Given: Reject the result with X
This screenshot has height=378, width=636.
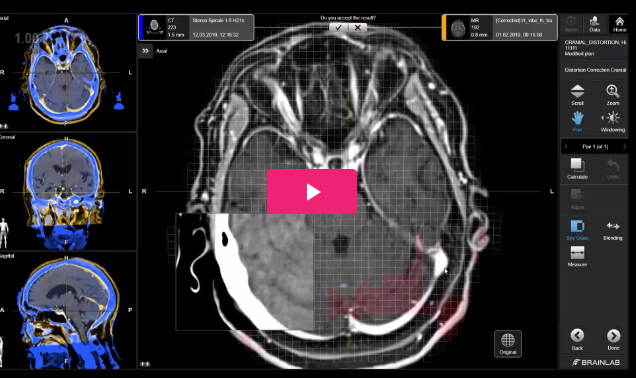Looking at the screenshot, I should click(x=358, y=28).
